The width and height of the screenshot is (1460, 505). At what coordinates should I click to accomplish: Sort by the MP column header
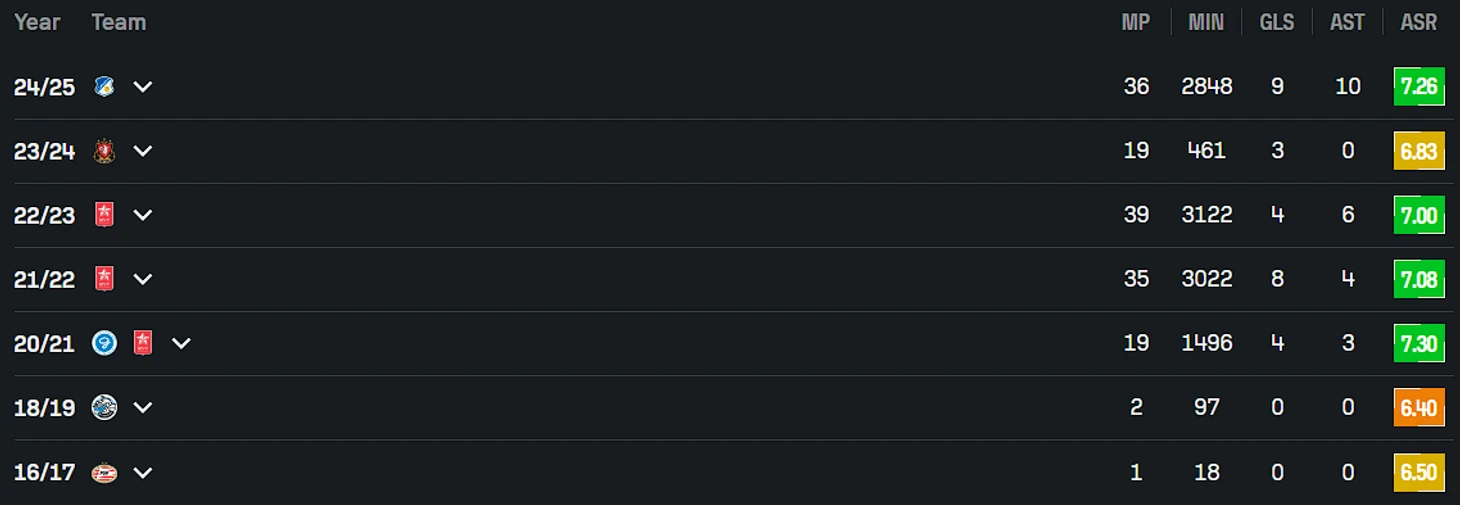[1136, 22]
